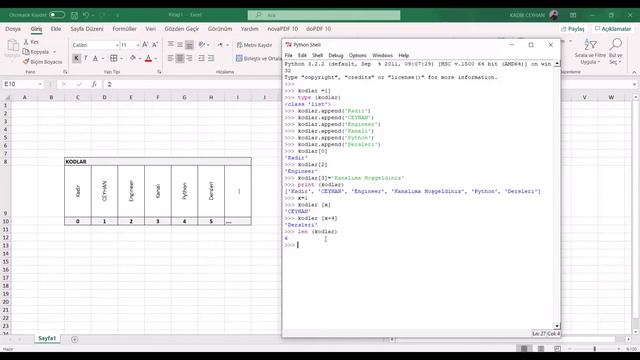Viewport: 640px width, 360px height.
Task: Open the Veri ribbon tab
Action: coord(151,29)
